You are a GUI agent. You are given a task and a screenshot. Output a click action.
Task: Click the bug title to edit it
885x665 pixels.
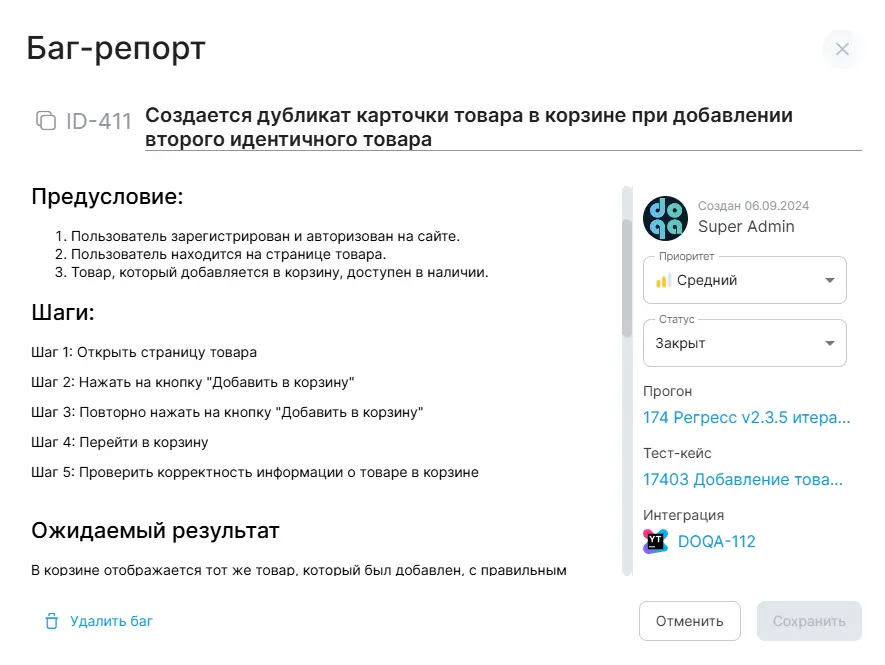(468, 127)
